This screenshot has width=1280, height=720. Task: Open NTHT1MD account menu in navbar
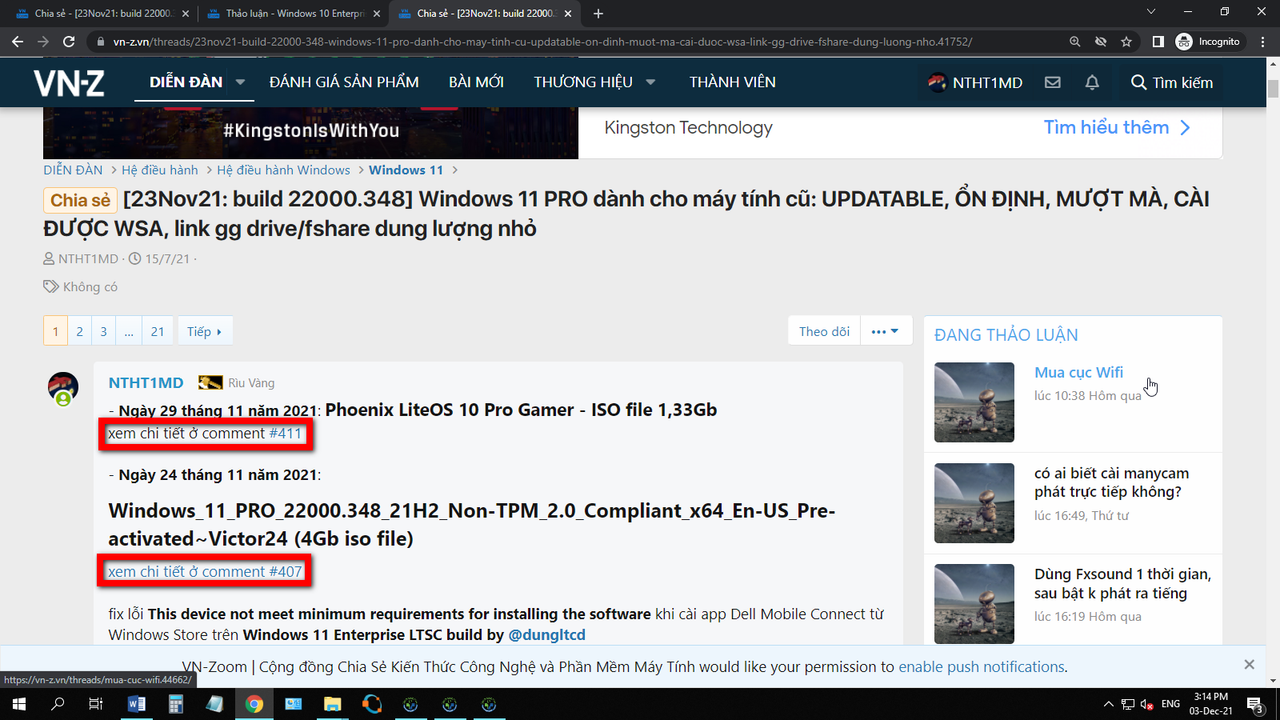[975, 83]
